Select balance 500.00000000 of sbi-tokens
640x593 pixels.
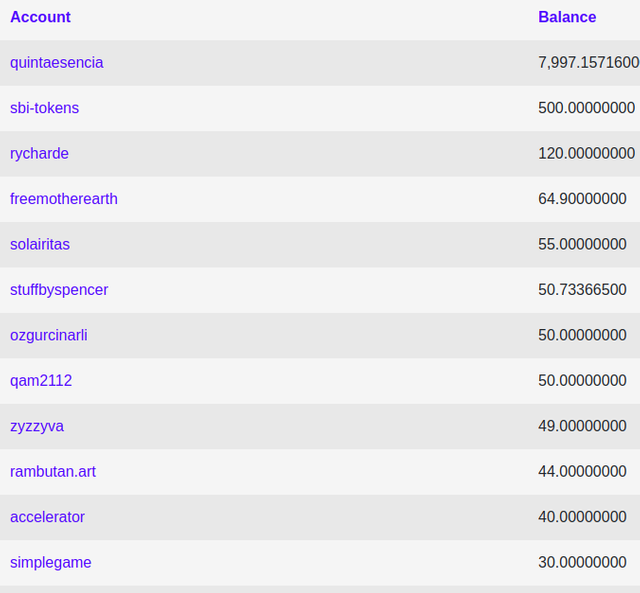[587, 108]
